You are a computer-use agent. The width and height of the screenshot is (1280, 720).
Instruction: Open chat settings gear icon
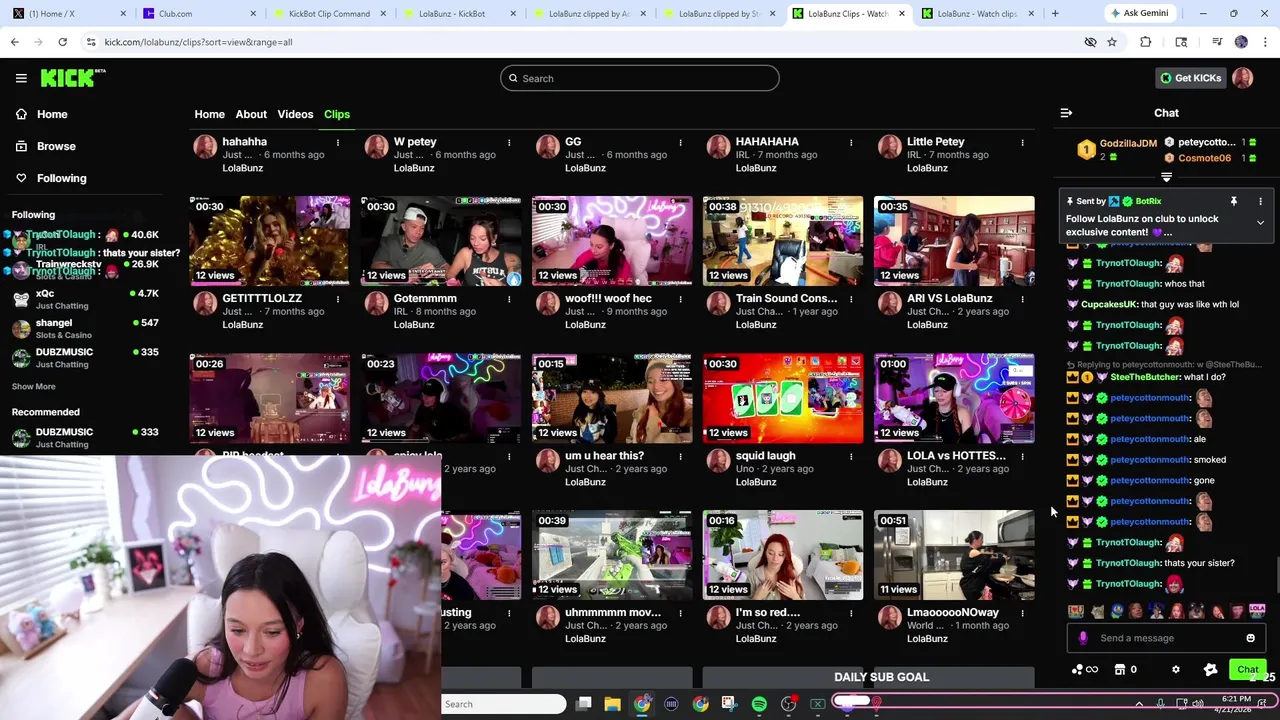(1176, 670)
